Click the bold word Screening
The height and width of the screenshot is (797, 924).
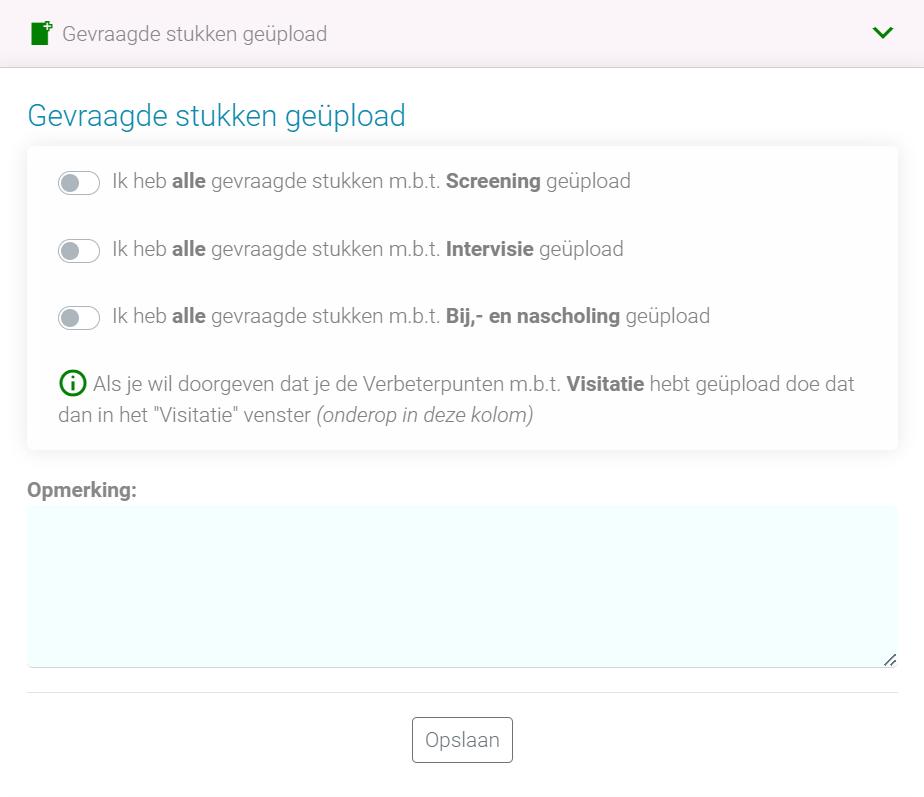pos(493,182)
